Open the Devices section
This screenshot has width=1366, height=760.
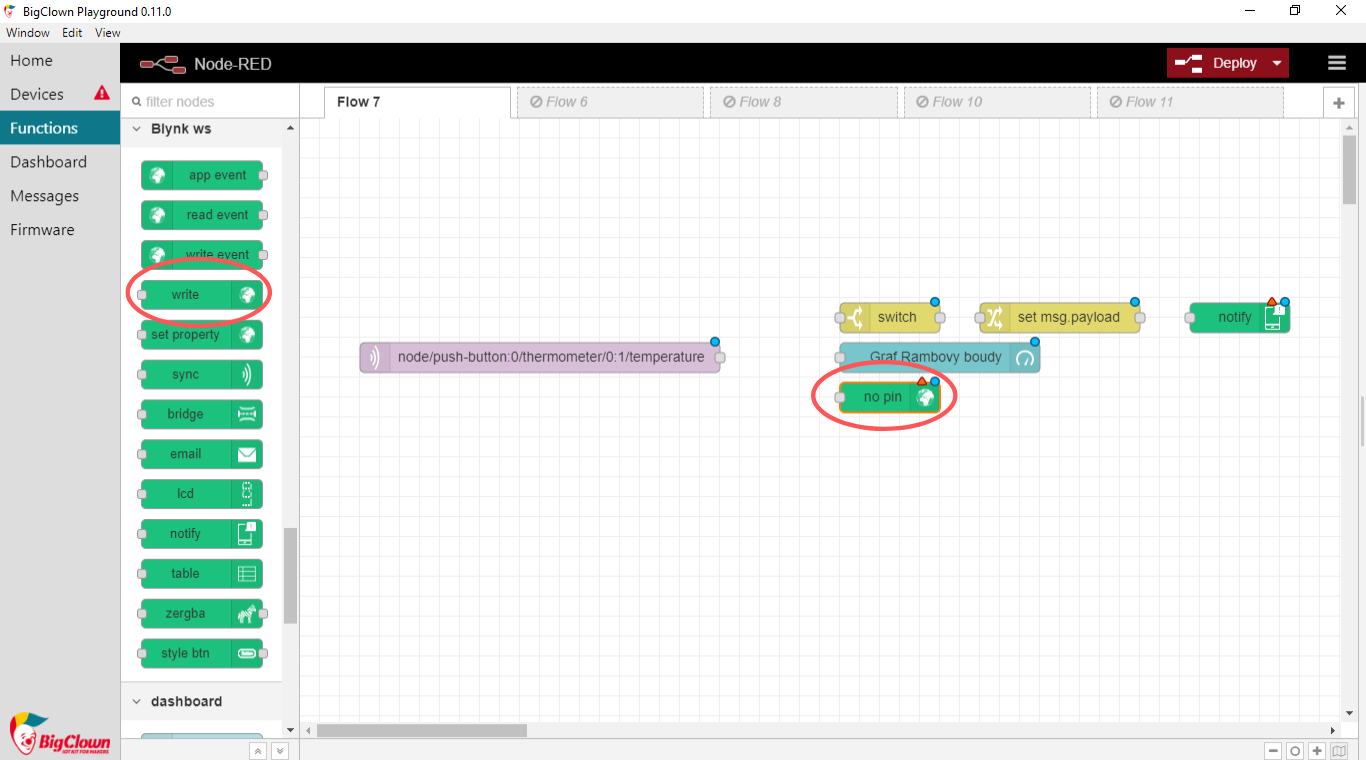60,94
